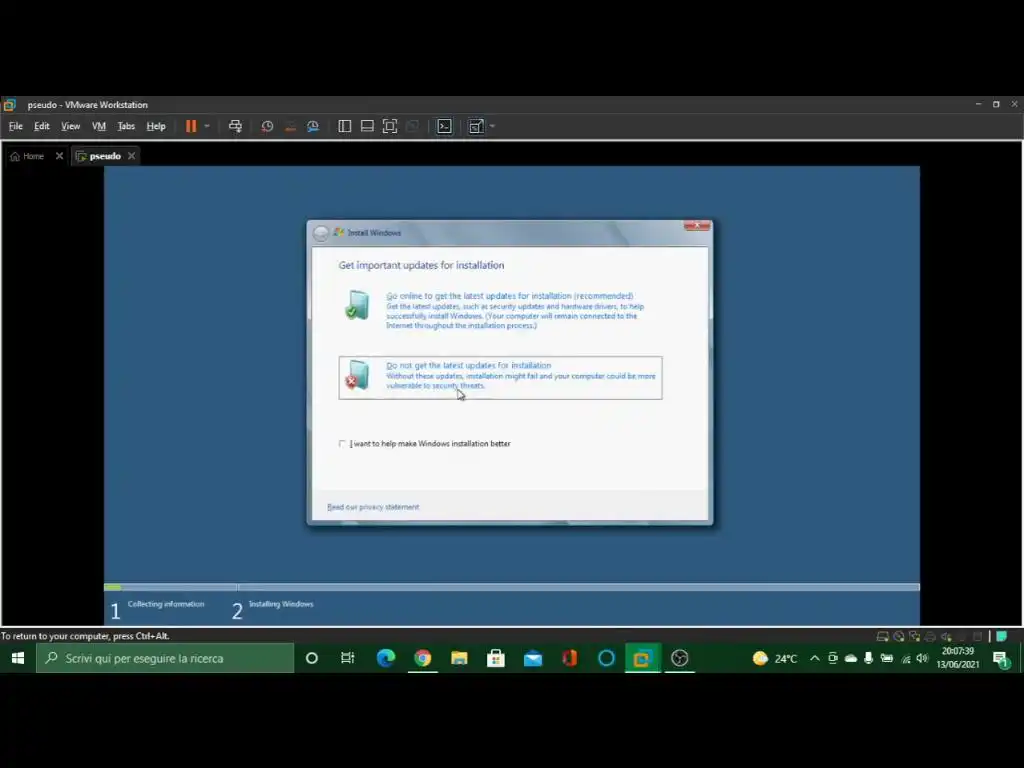Take a snapshot using the clock icon
The height and width of the screenshot is (768, 1024).
267,126
